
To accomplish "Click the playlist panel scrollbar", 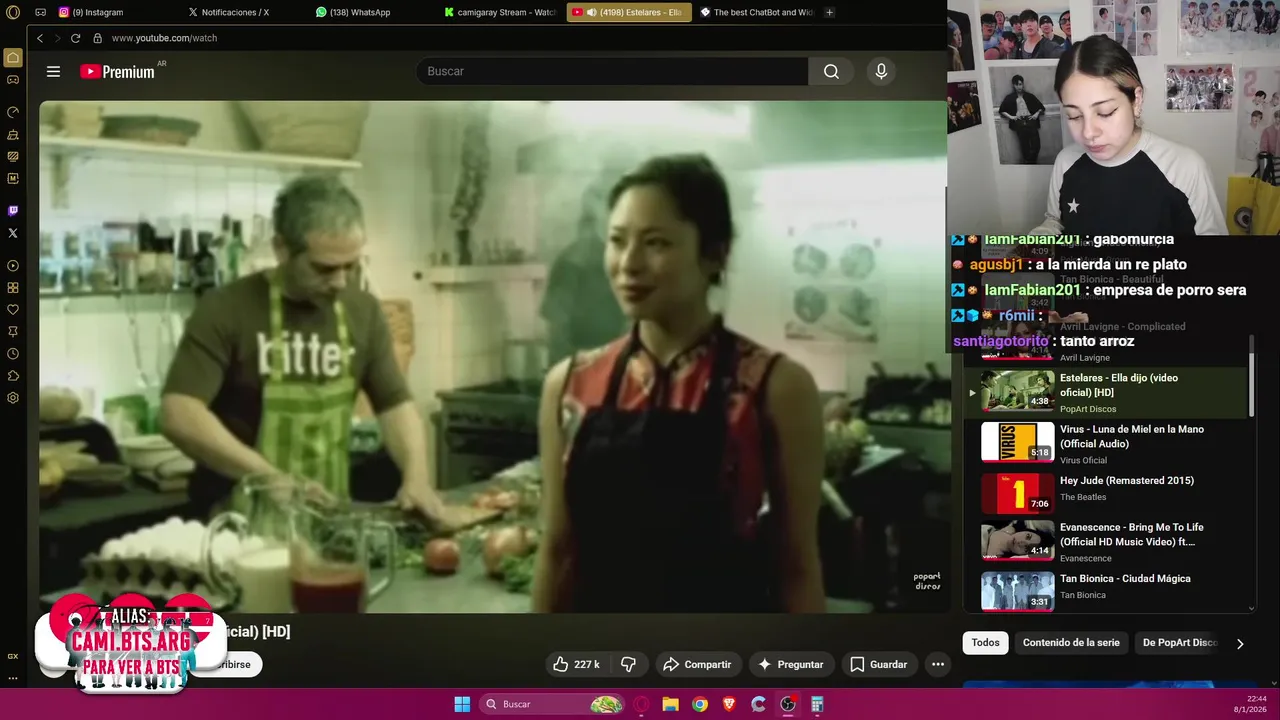I will pyautogui.click(x=1252, y=375).
